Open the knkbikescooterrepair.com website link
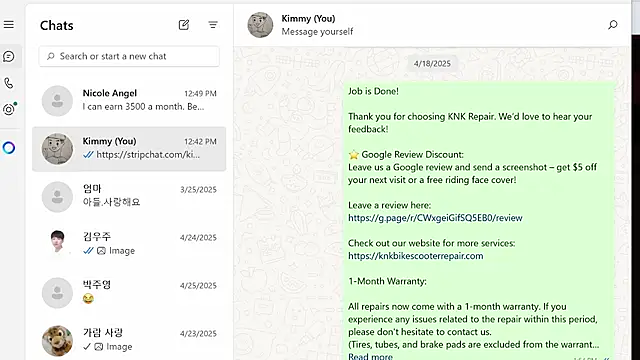Screen dimensions: 640x360 click(x=416, y=256)
